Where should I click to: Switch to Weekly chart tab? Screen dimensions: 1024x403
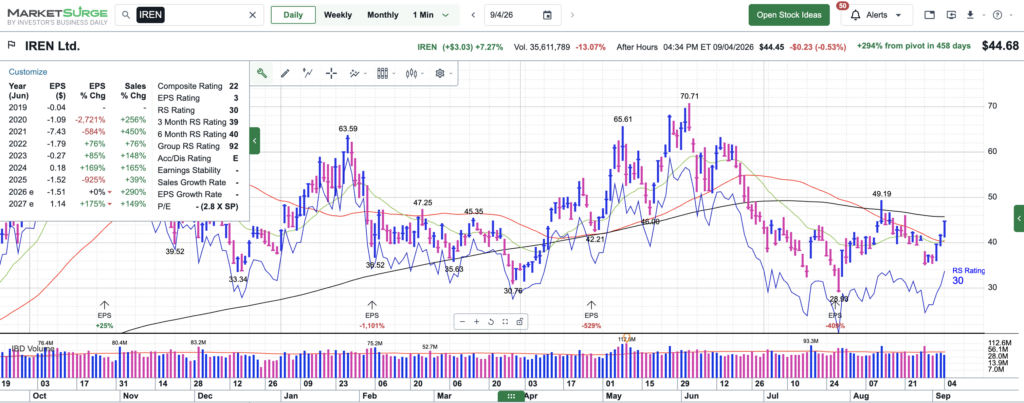click(338, 15)
